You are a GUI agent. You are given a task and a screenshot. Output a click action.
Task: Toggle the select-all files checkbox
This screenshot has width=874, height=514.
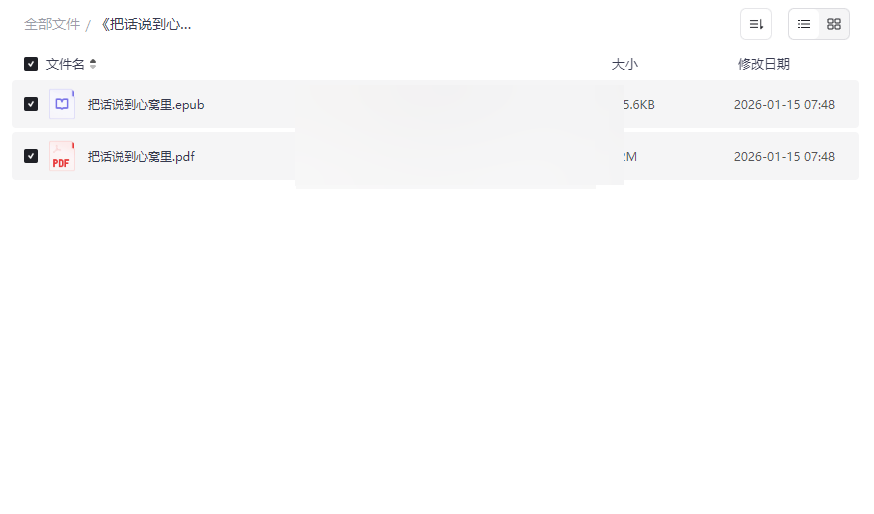click(31, 64)
